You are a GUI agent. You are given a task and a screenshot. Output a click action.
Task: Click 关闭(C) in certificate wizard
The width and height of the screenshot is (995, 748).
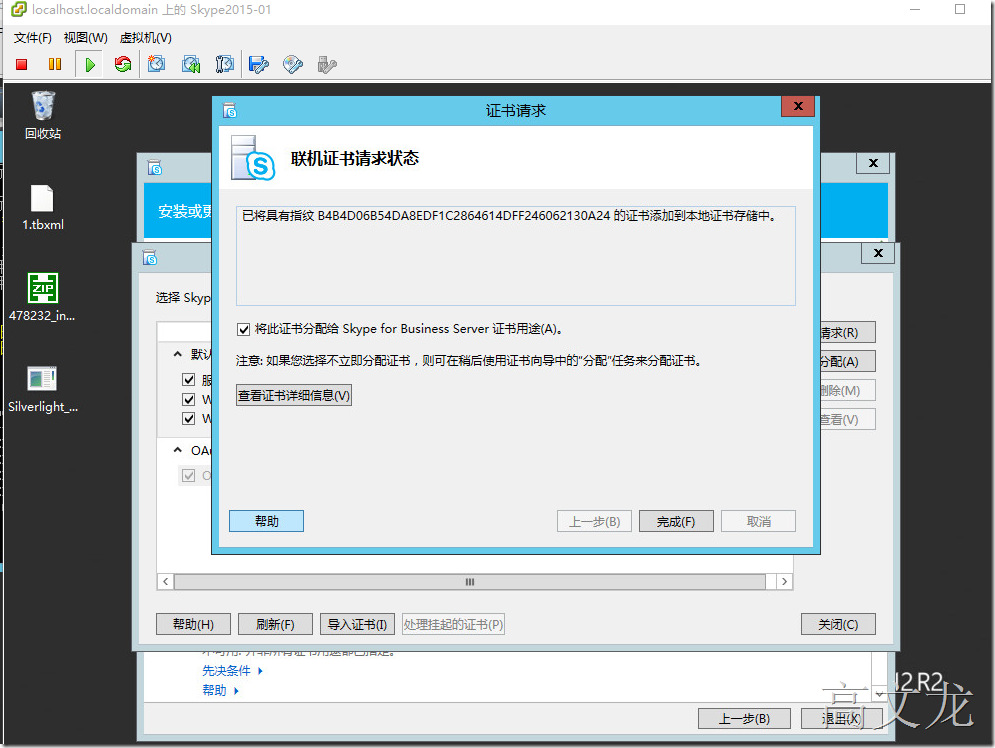838,624
